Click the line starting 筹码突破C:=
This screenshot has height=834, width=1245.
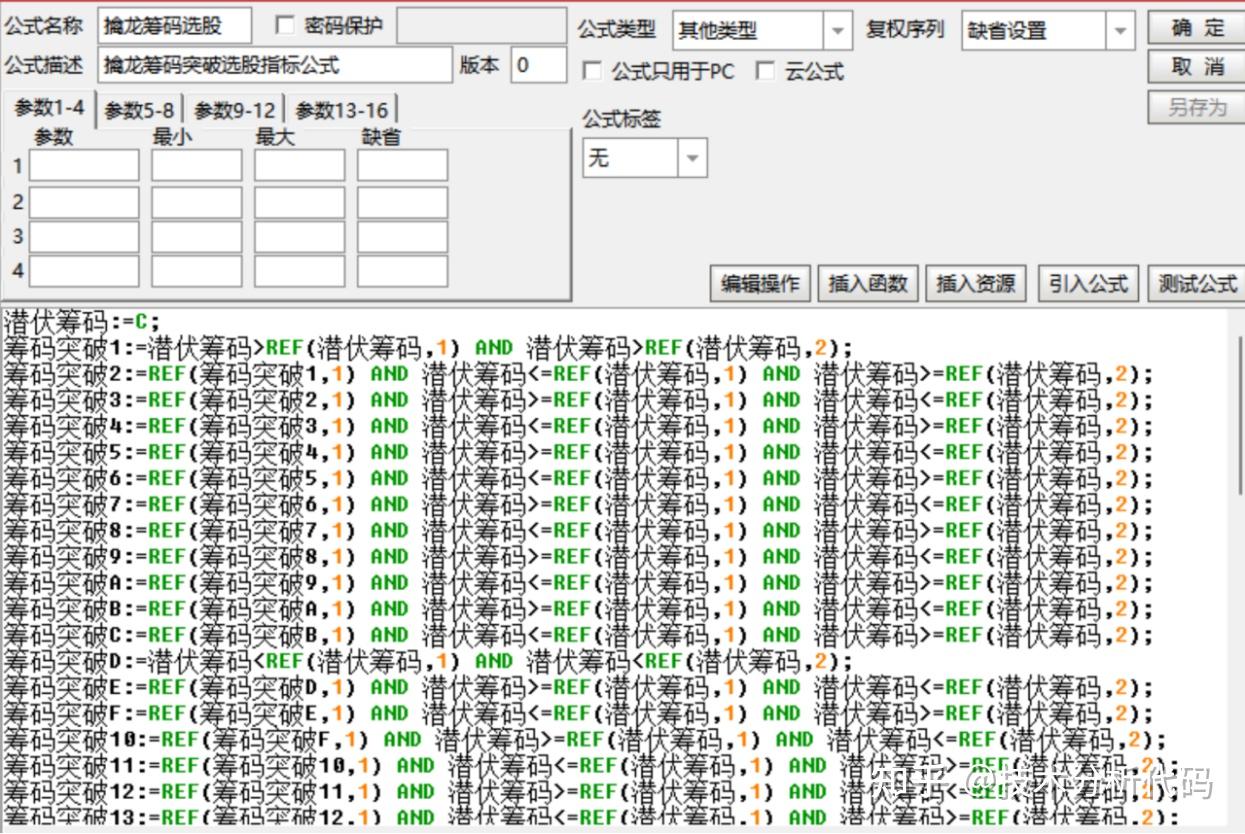tap(578, 634)
